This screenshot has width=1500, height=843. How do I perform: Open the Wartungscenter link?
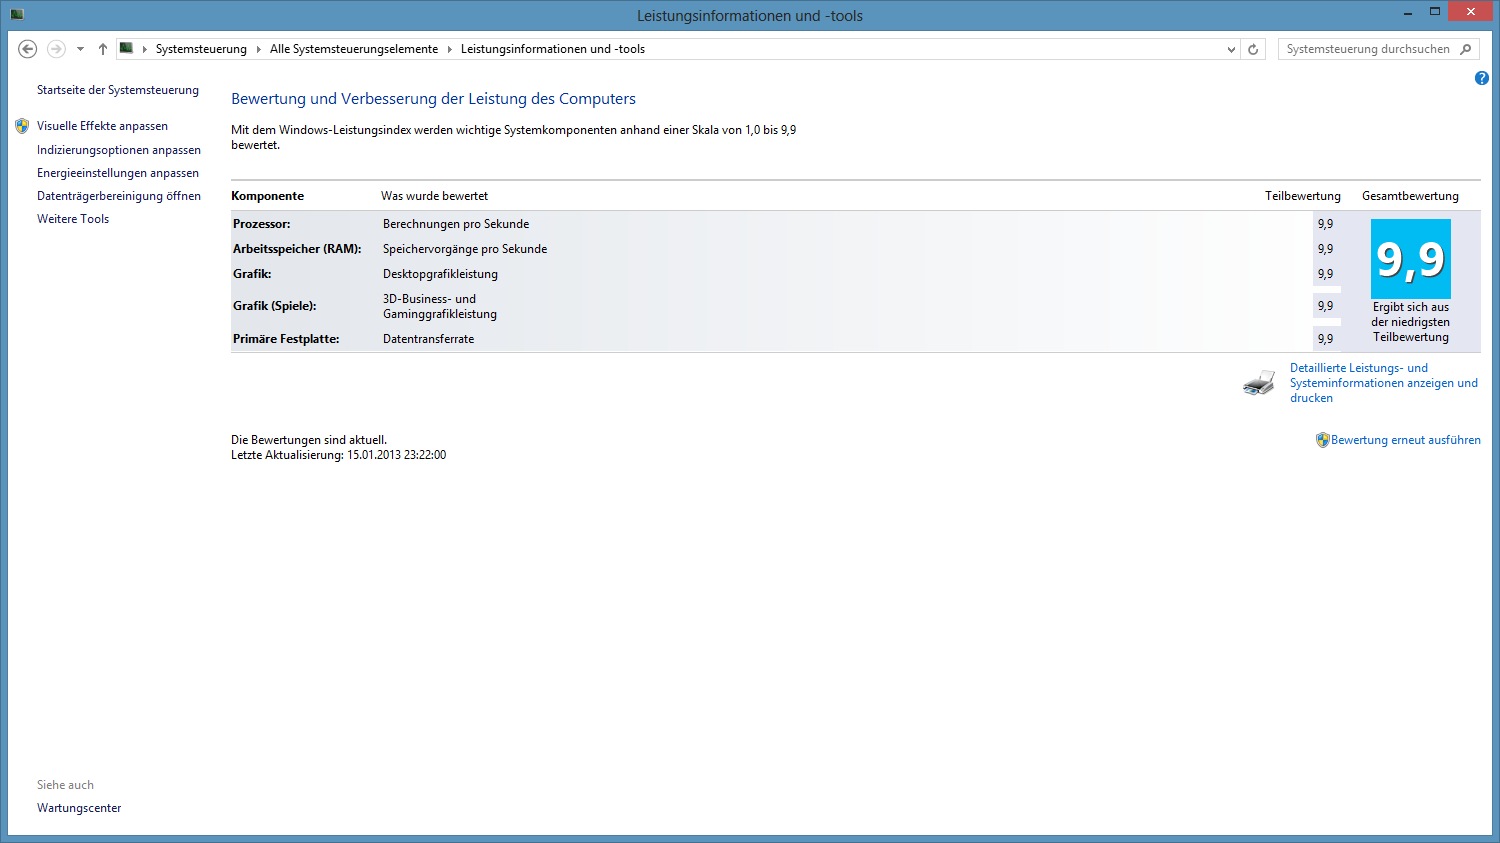pyautogui.click(x=79, y=808)
